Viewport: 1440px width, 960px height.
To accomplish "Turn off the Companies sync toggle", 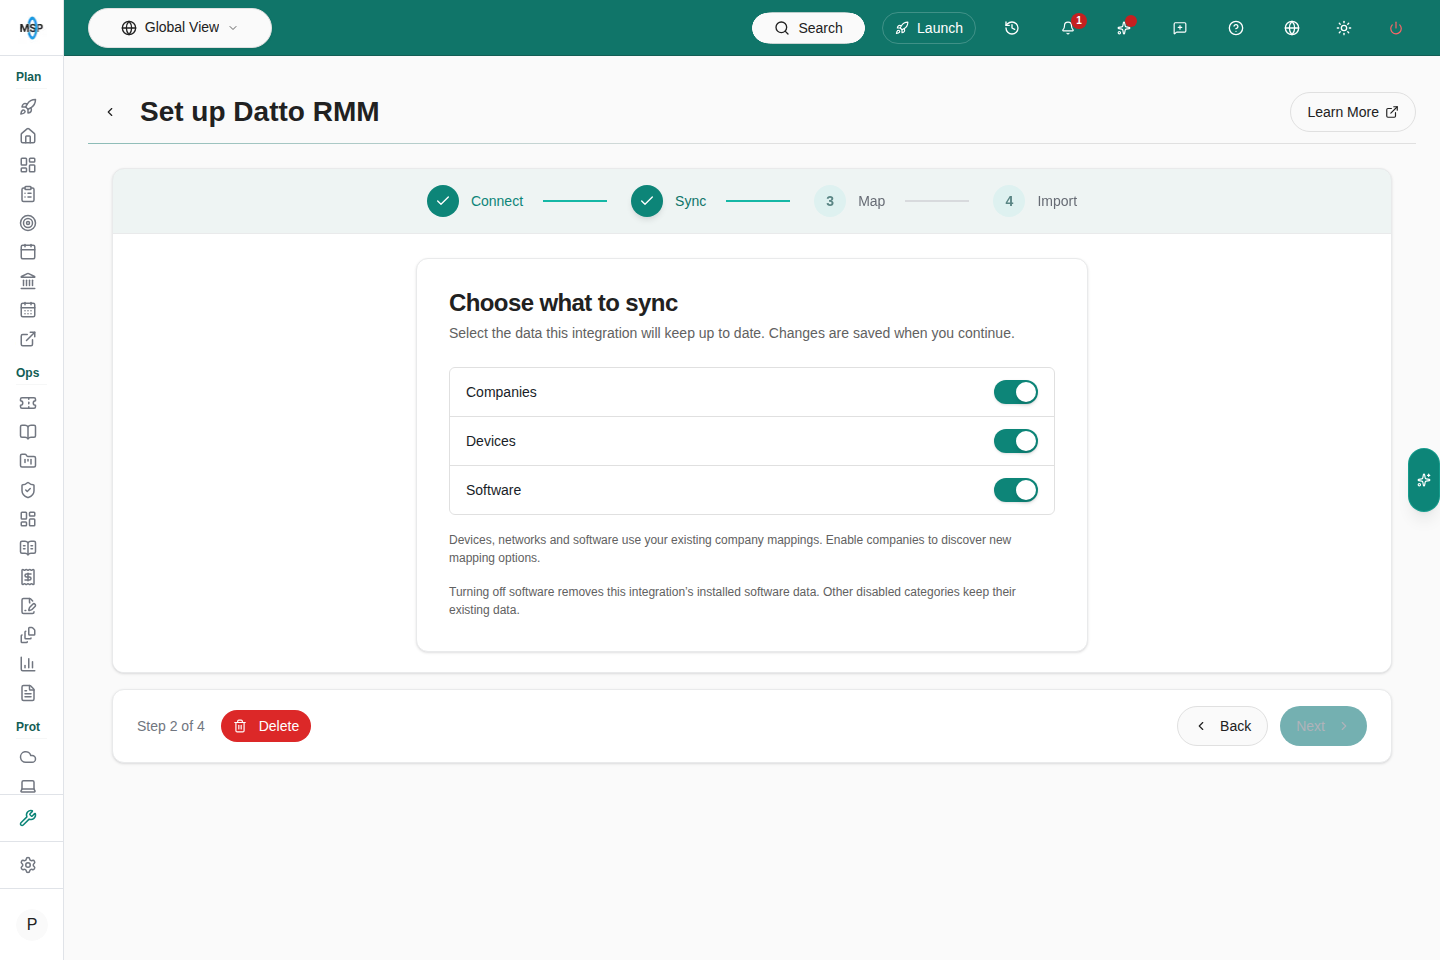I will pyautogui.click(x=1016, y=392).
